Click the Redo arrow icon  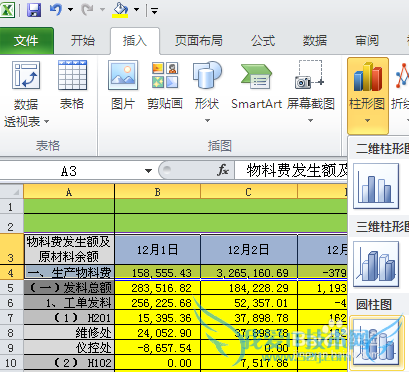coord(87,10)
